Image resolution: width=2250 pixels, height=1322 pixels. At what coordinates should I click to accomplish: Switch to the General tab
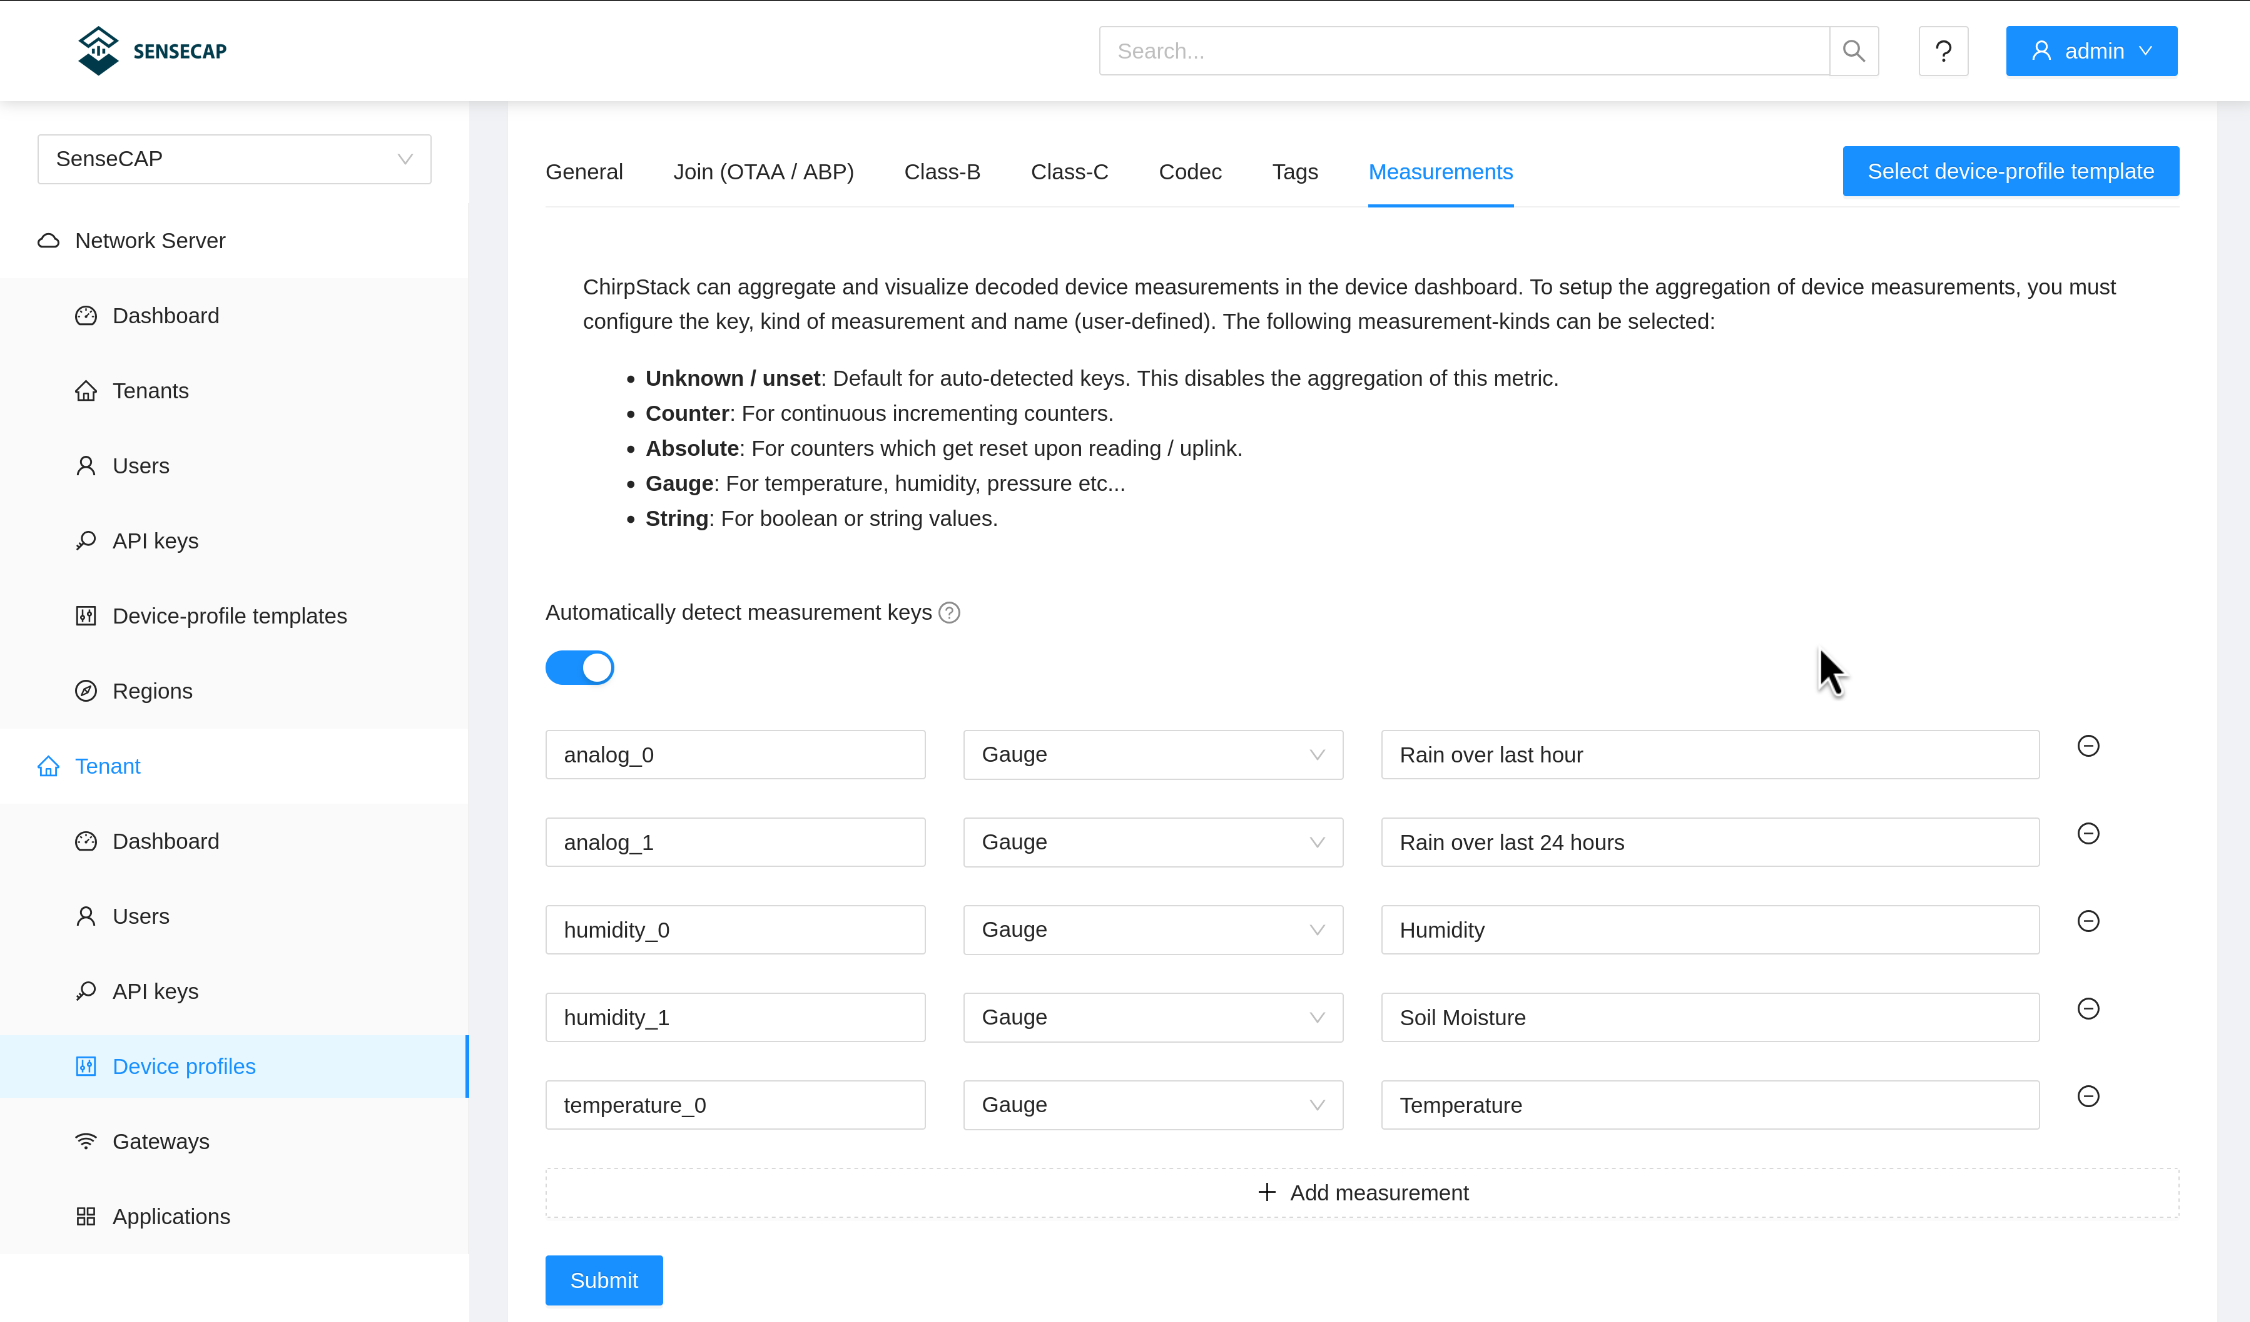(x=584, y=172)
